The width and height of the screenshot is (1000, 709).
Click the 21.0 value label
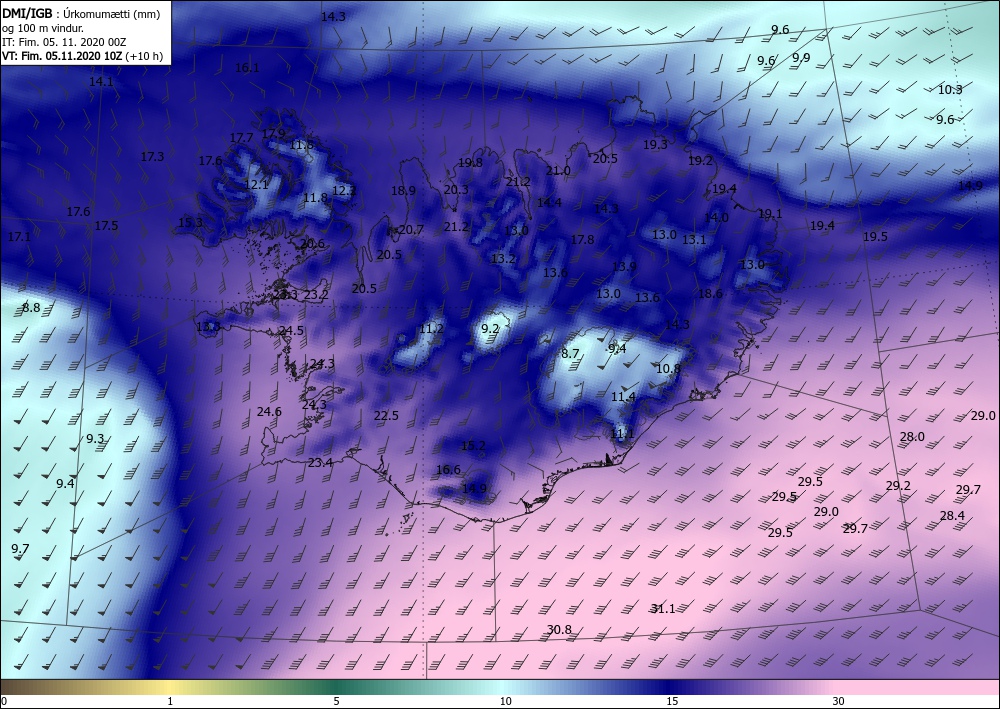coord(558,170)
